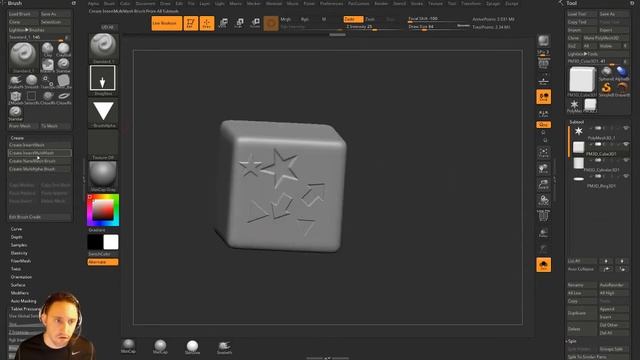Select the ZModeler brush icon

[x=16, y=98]
